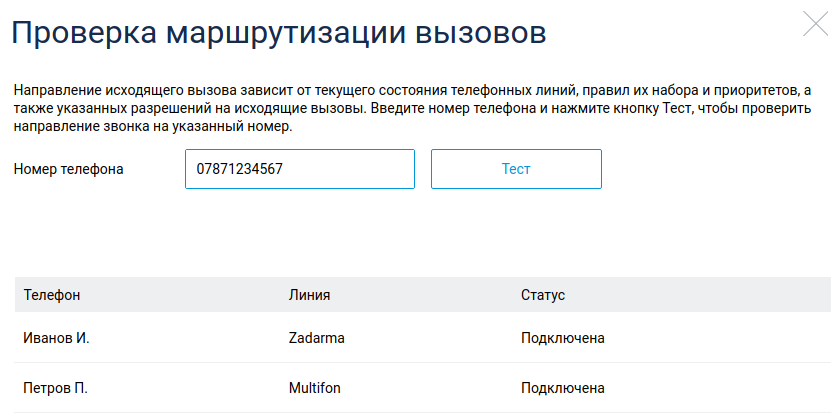The height and width of the screenshot is (420, 836).
Task: Click the Статус column header
Action: [x=543, y=295]
